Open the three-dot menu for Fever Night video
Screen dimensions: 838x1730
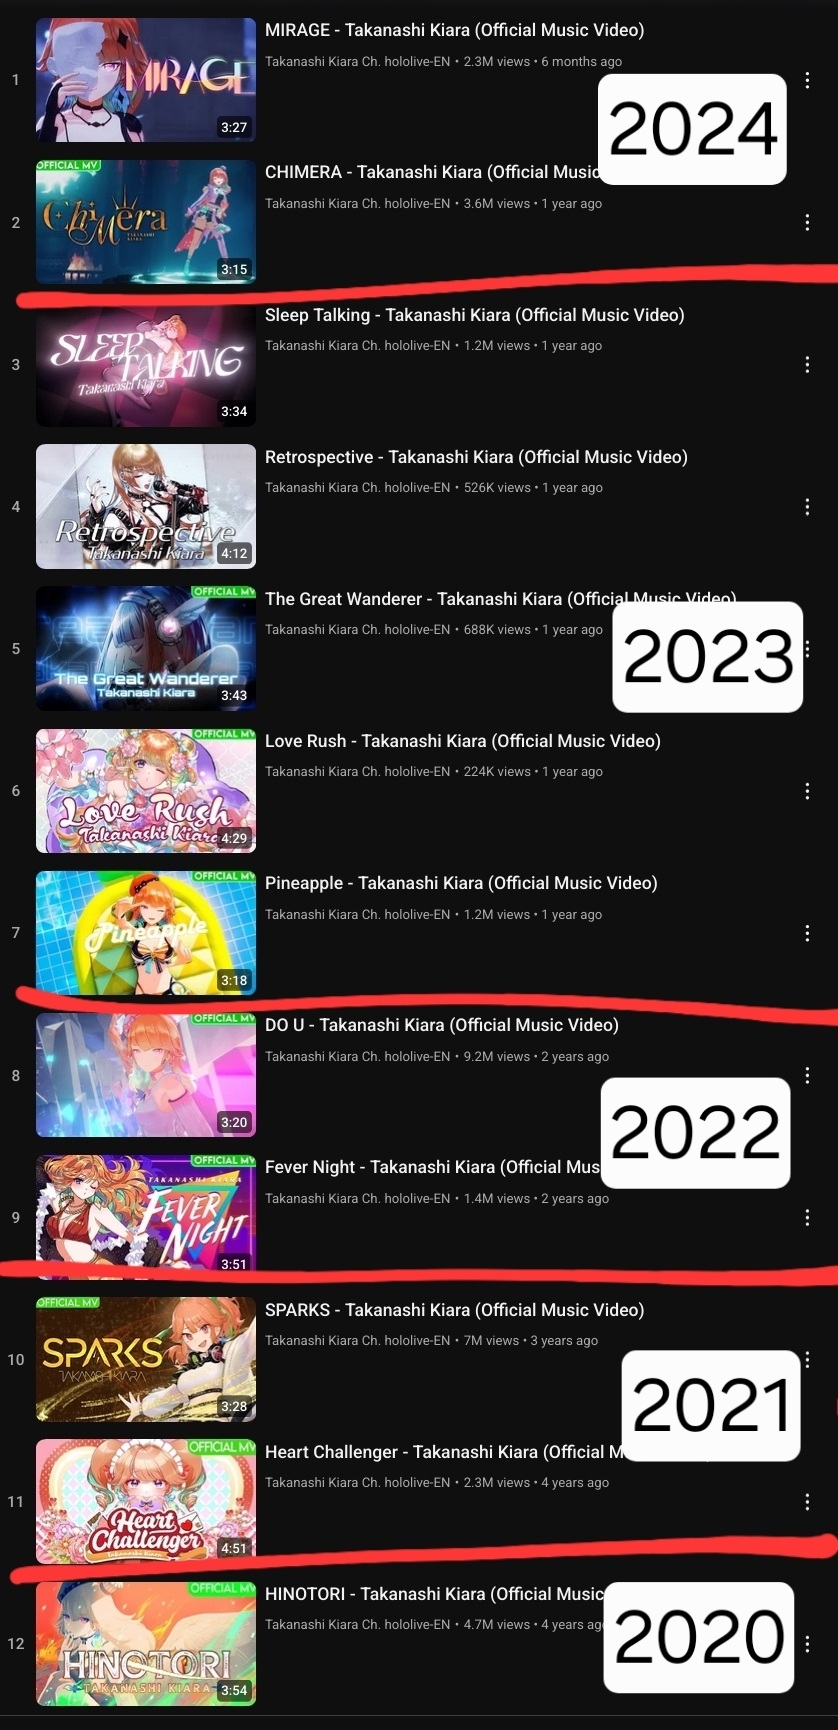[x=807, y=1218]
